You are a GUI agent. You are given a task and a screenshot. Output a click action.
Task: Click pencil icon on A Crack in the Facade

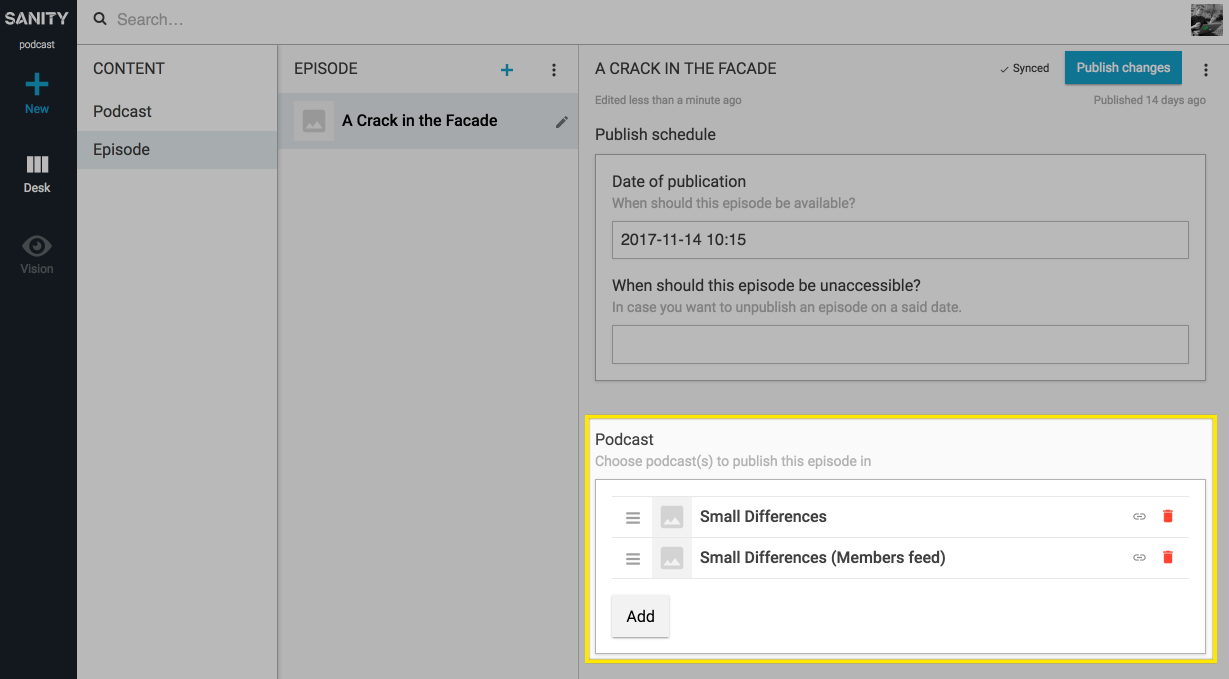pos(562,122)
